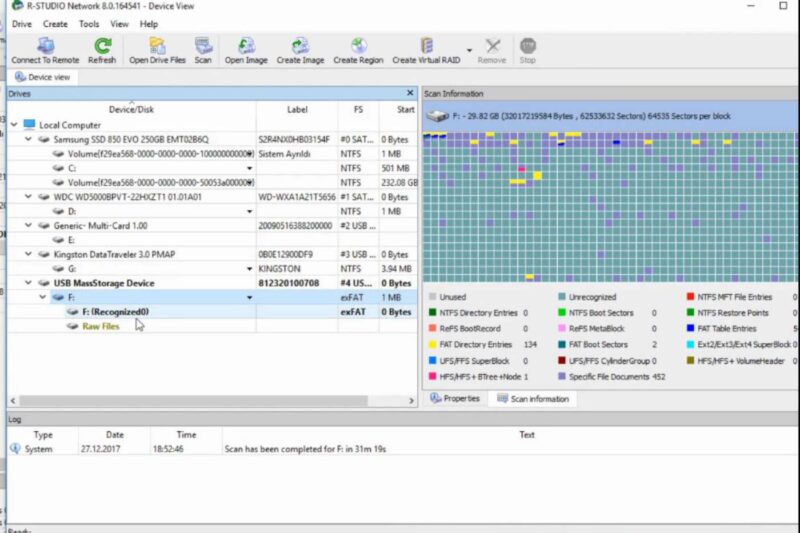The width and height of the screenshot is (800, 533).
Task: Select the WDC WD5000BPVT drive icon
Action: pos(44,197)
